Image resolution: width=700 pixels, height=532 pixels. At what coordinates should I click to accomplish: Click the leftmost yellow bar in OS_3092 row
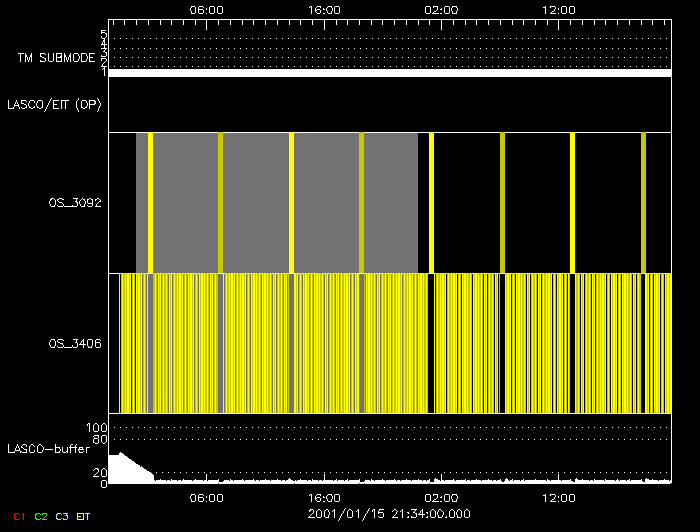pyautogui.click(x=150, y=202)
